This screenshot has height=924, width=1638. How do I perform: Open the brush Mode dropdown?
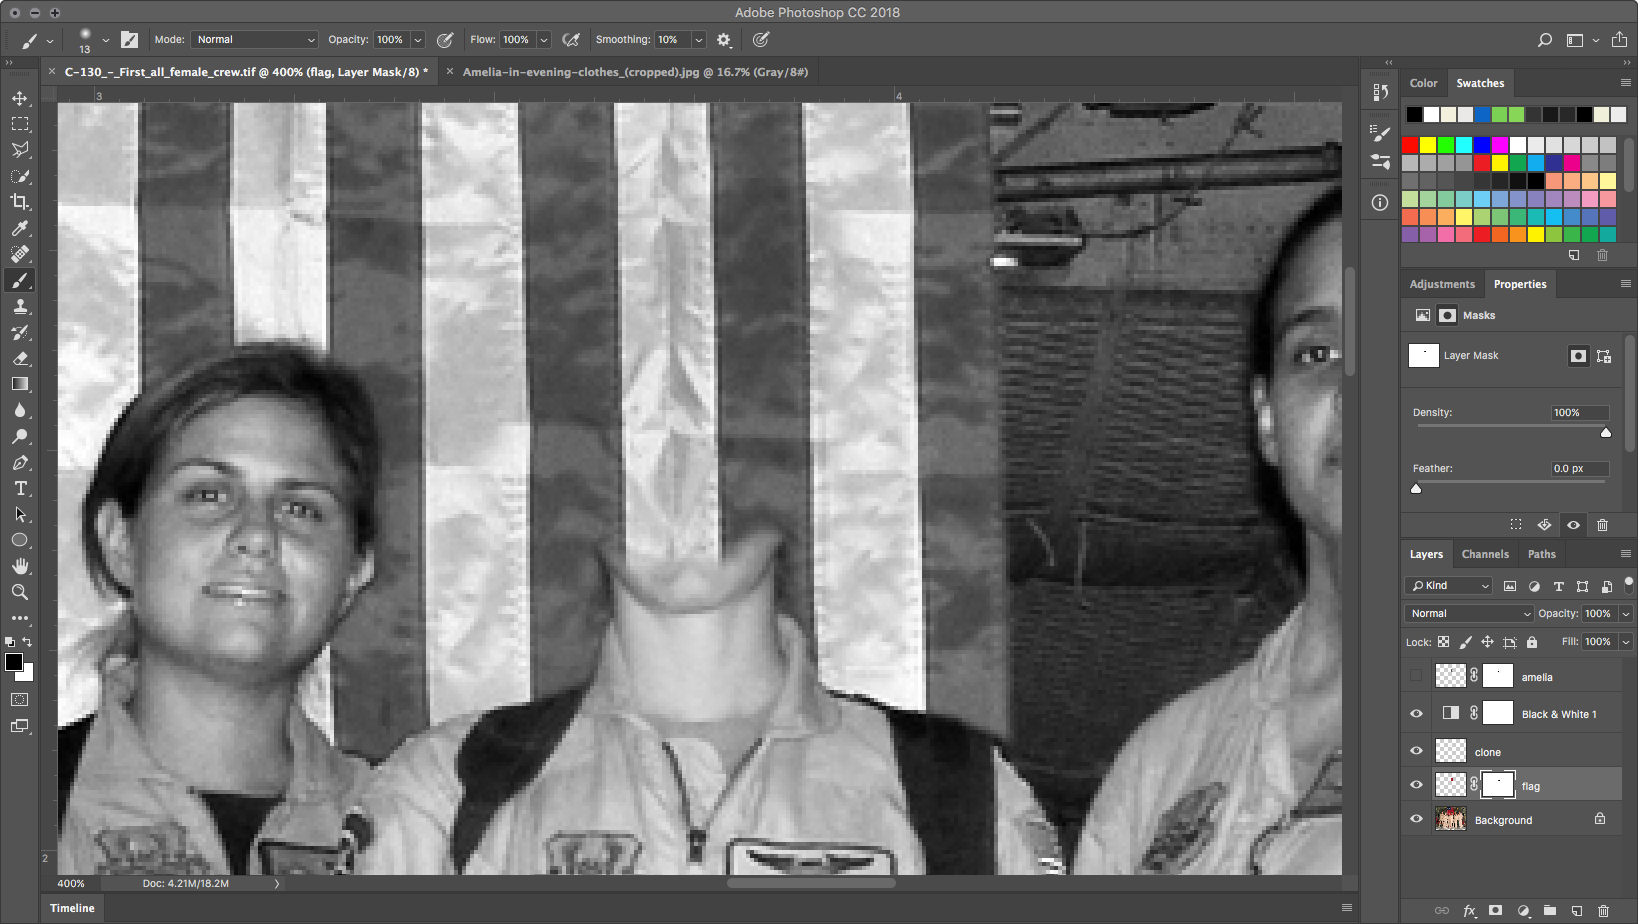click(255, 40)
